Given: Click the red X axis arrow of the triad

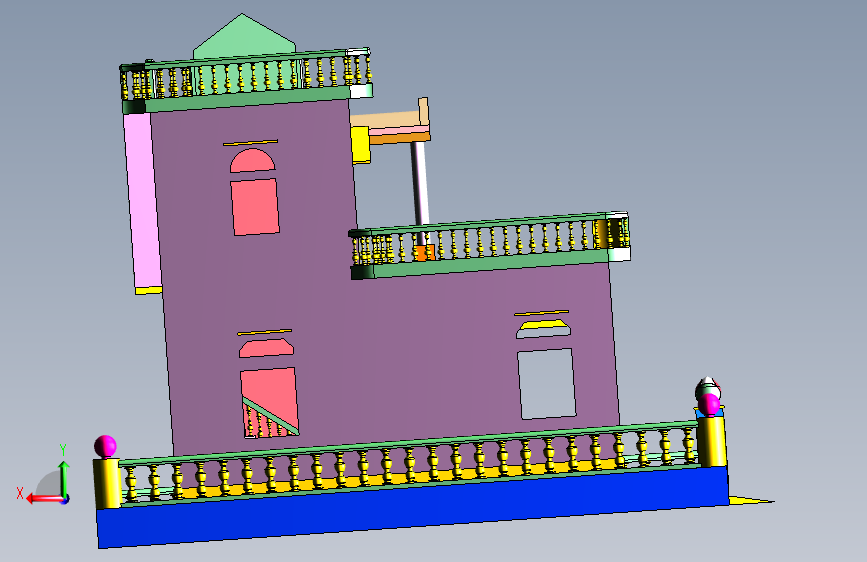Looking at the screenshot, I should pyautogui.click(x=45, y=499).
